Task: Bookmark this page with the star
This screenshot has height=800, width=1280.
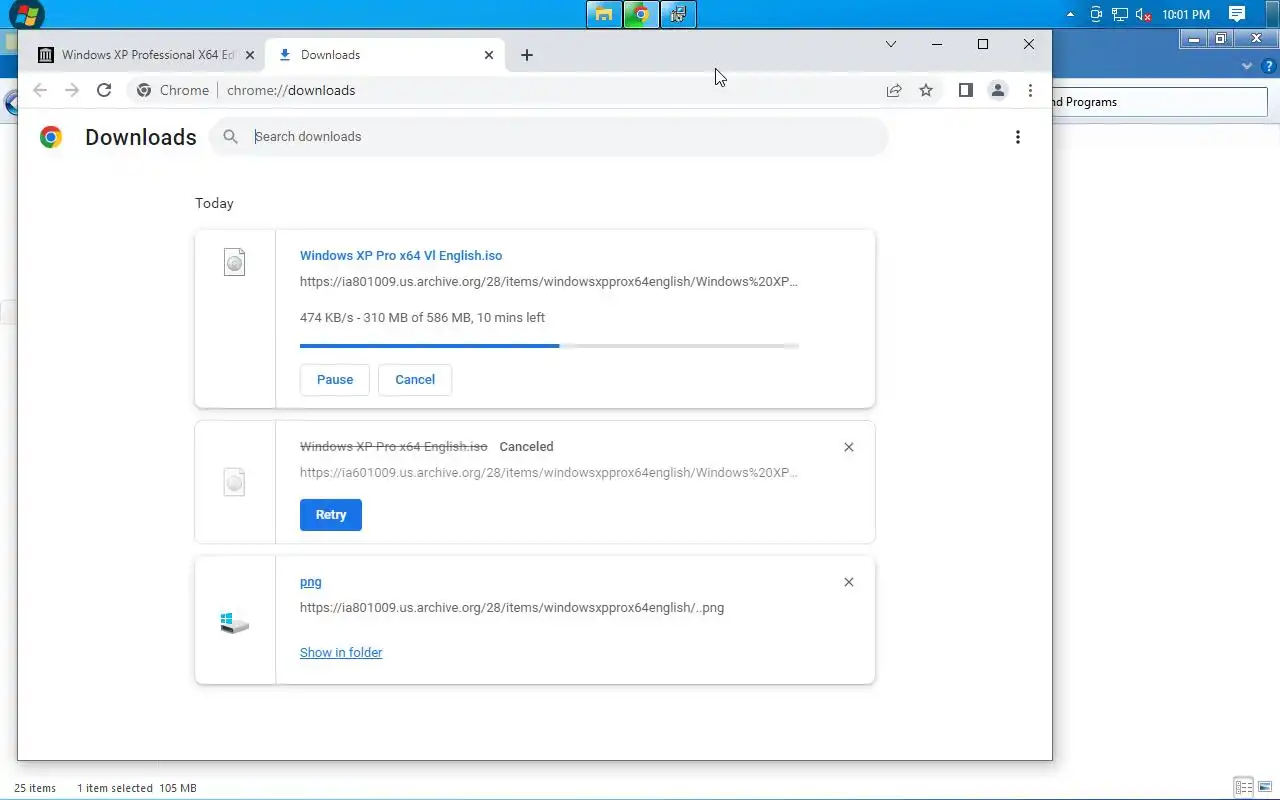Action: click(x=926, y=90)
